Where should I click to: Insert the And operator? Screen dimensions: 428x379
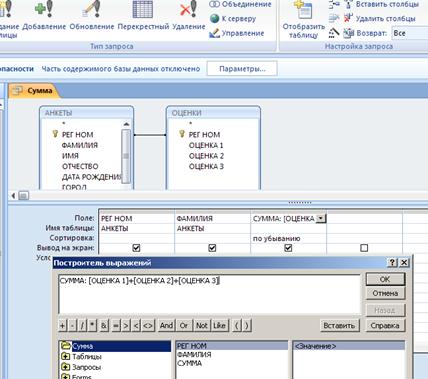point(166,325)
